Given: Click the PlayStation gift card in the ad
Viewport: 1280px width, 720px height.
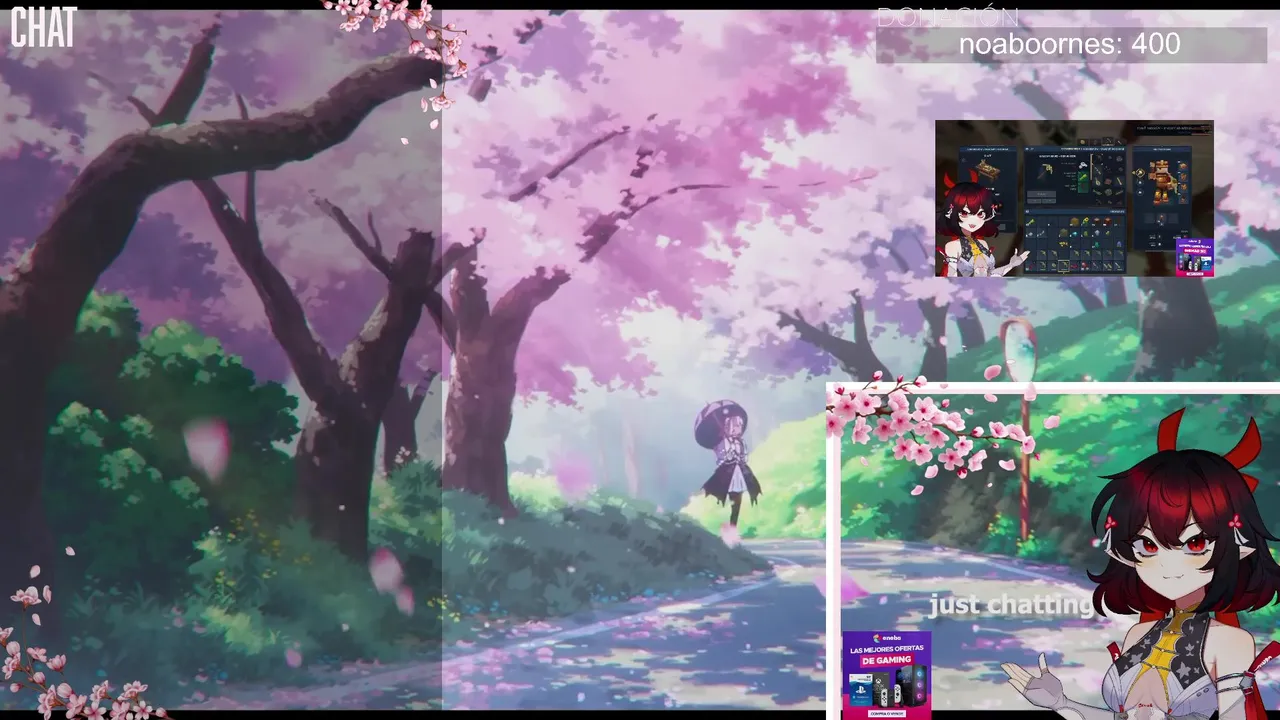Looking at the screenshot, I should point(861,690).
